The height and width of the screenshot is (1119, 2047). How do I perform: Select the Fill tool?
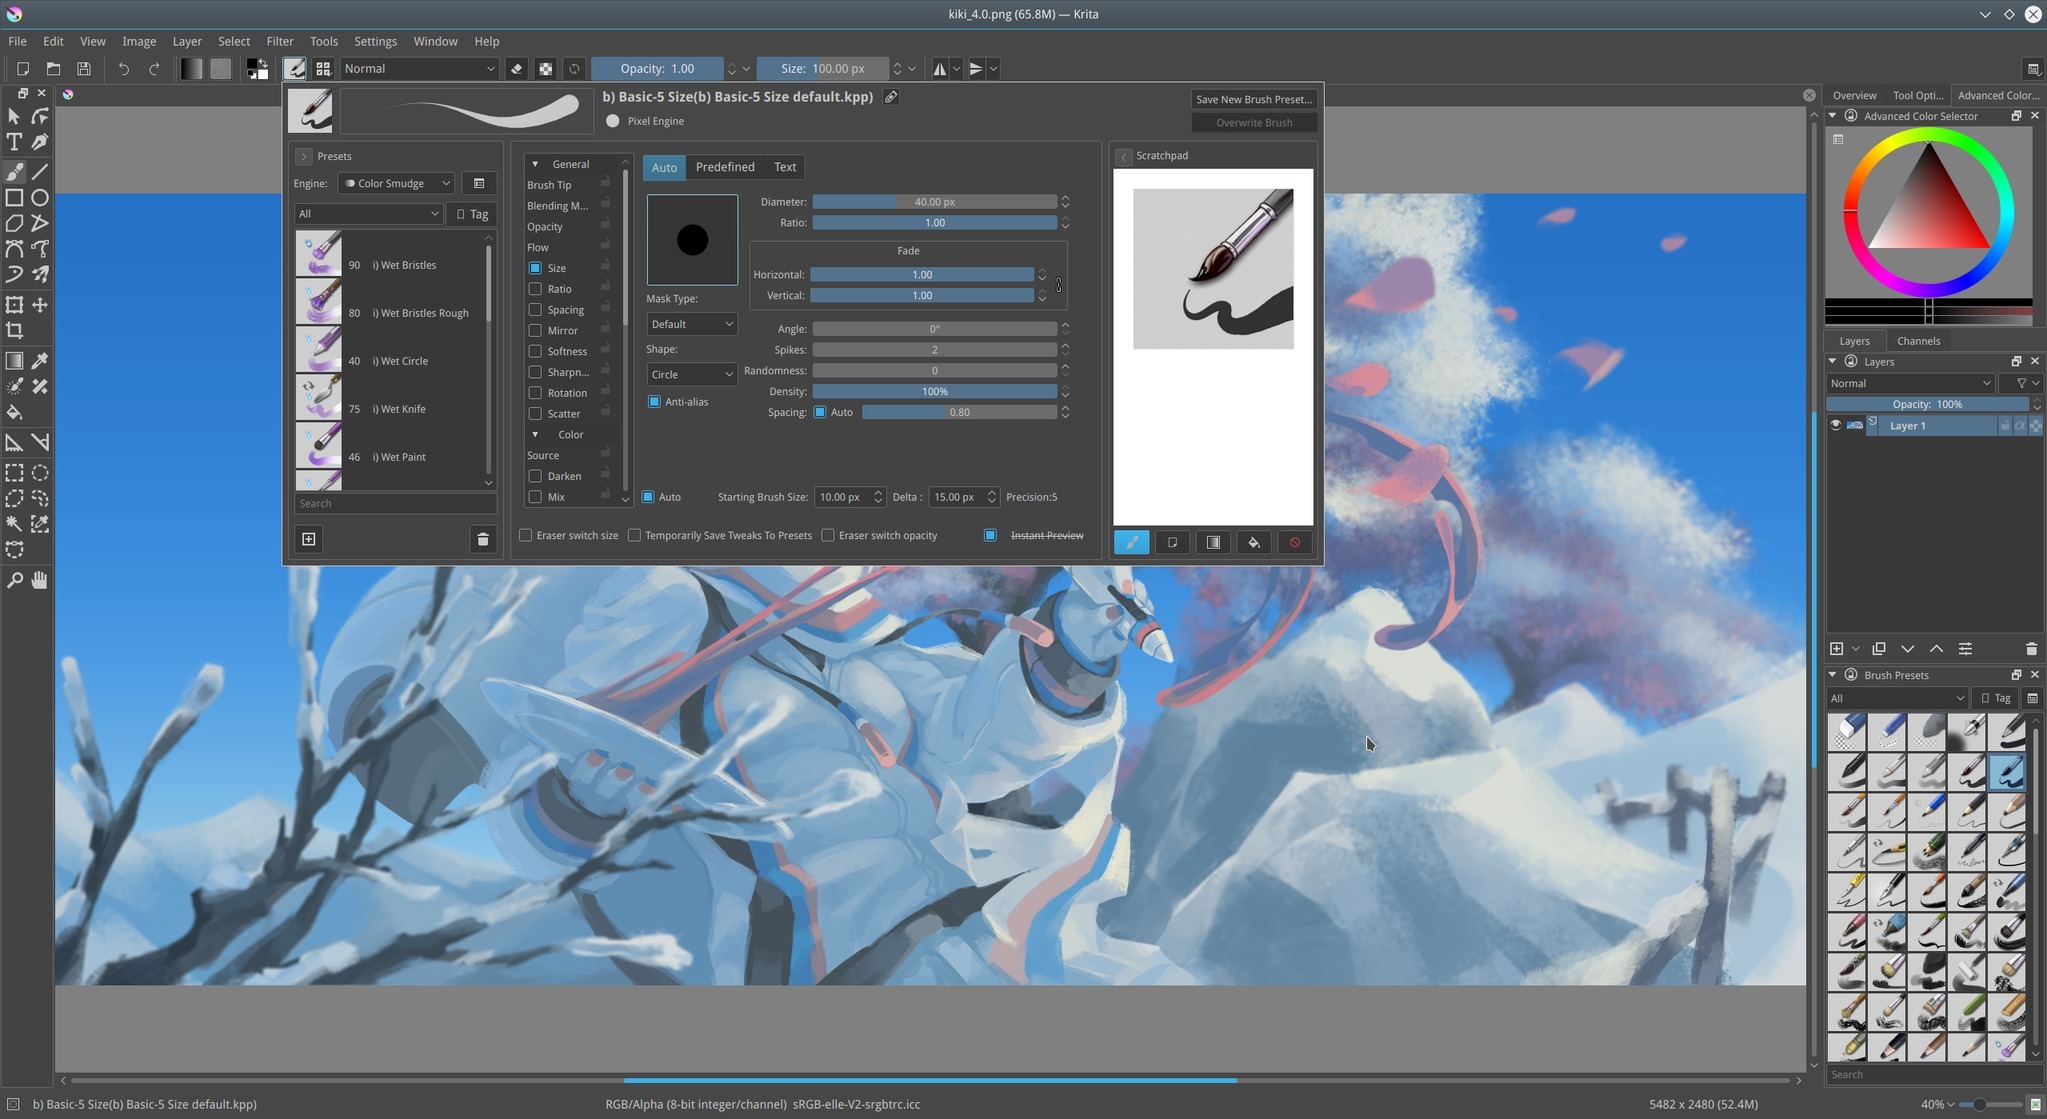pos(15,411)
